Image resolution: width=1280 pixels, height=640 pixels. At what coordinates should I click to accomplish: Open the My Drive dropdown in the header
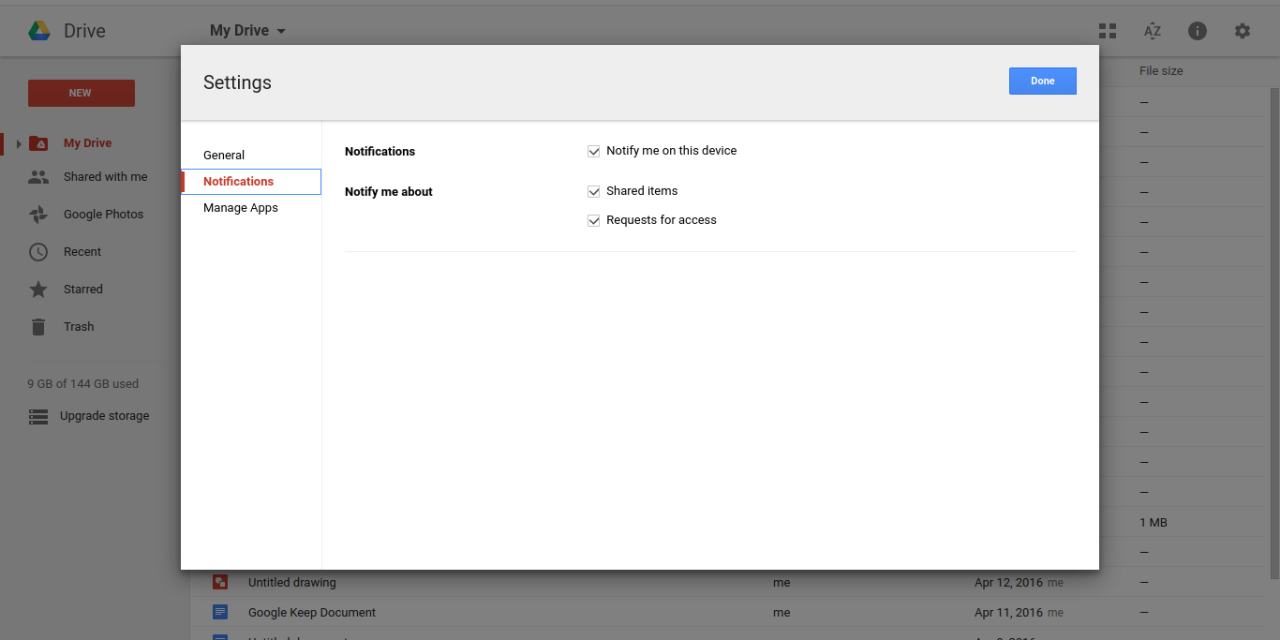[247, 30]
